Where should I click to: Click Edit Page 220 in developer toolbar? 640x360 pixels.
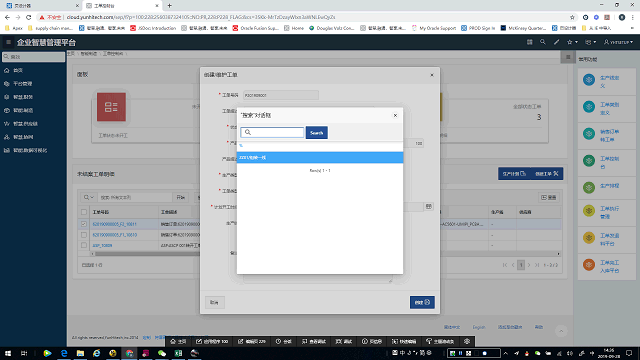point(251,342)
